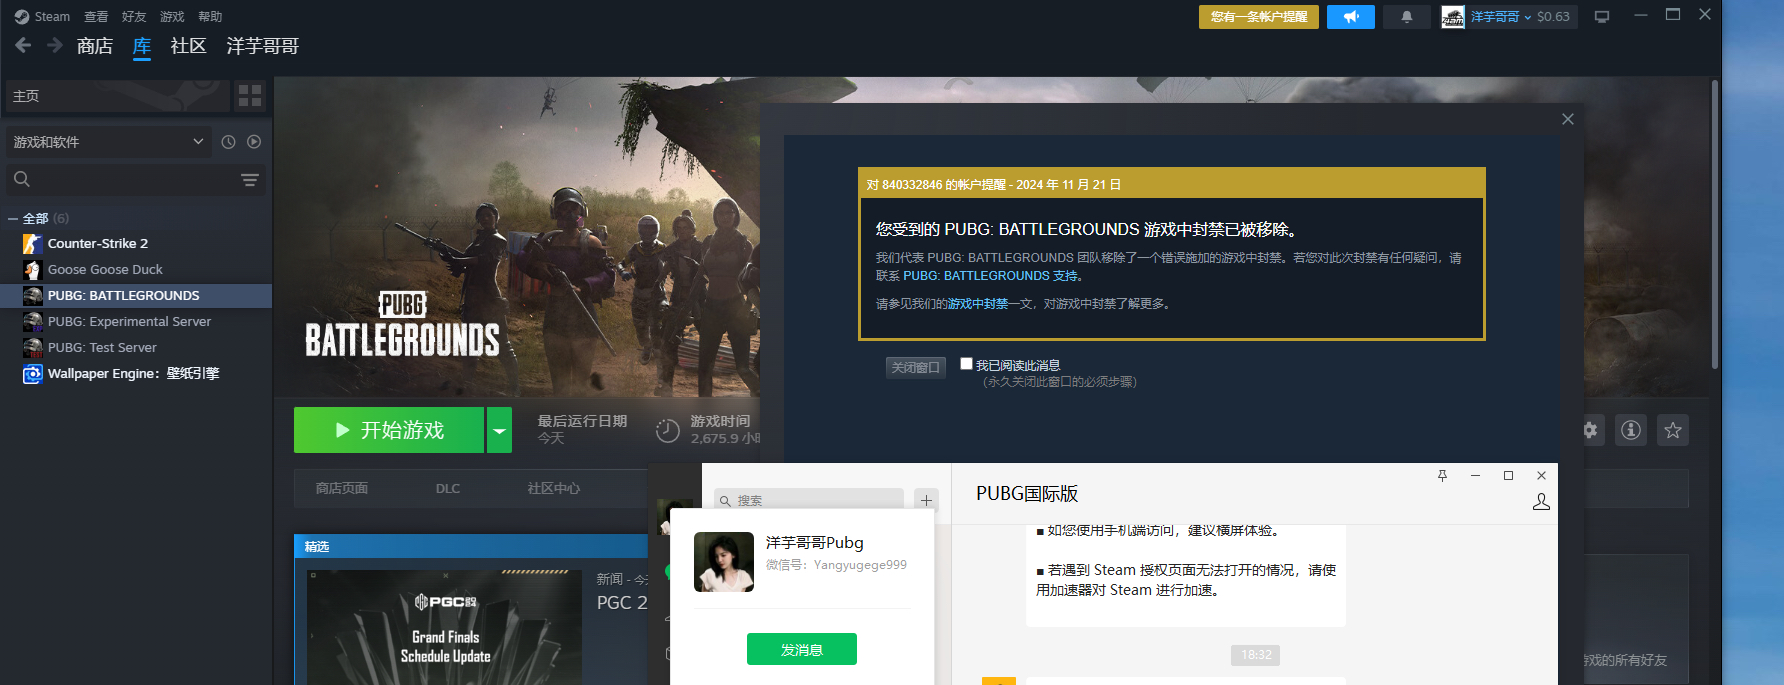Screen dimensions: 1784x685
Task: Open the notifications bell
Action: (x=1407, y=17)
